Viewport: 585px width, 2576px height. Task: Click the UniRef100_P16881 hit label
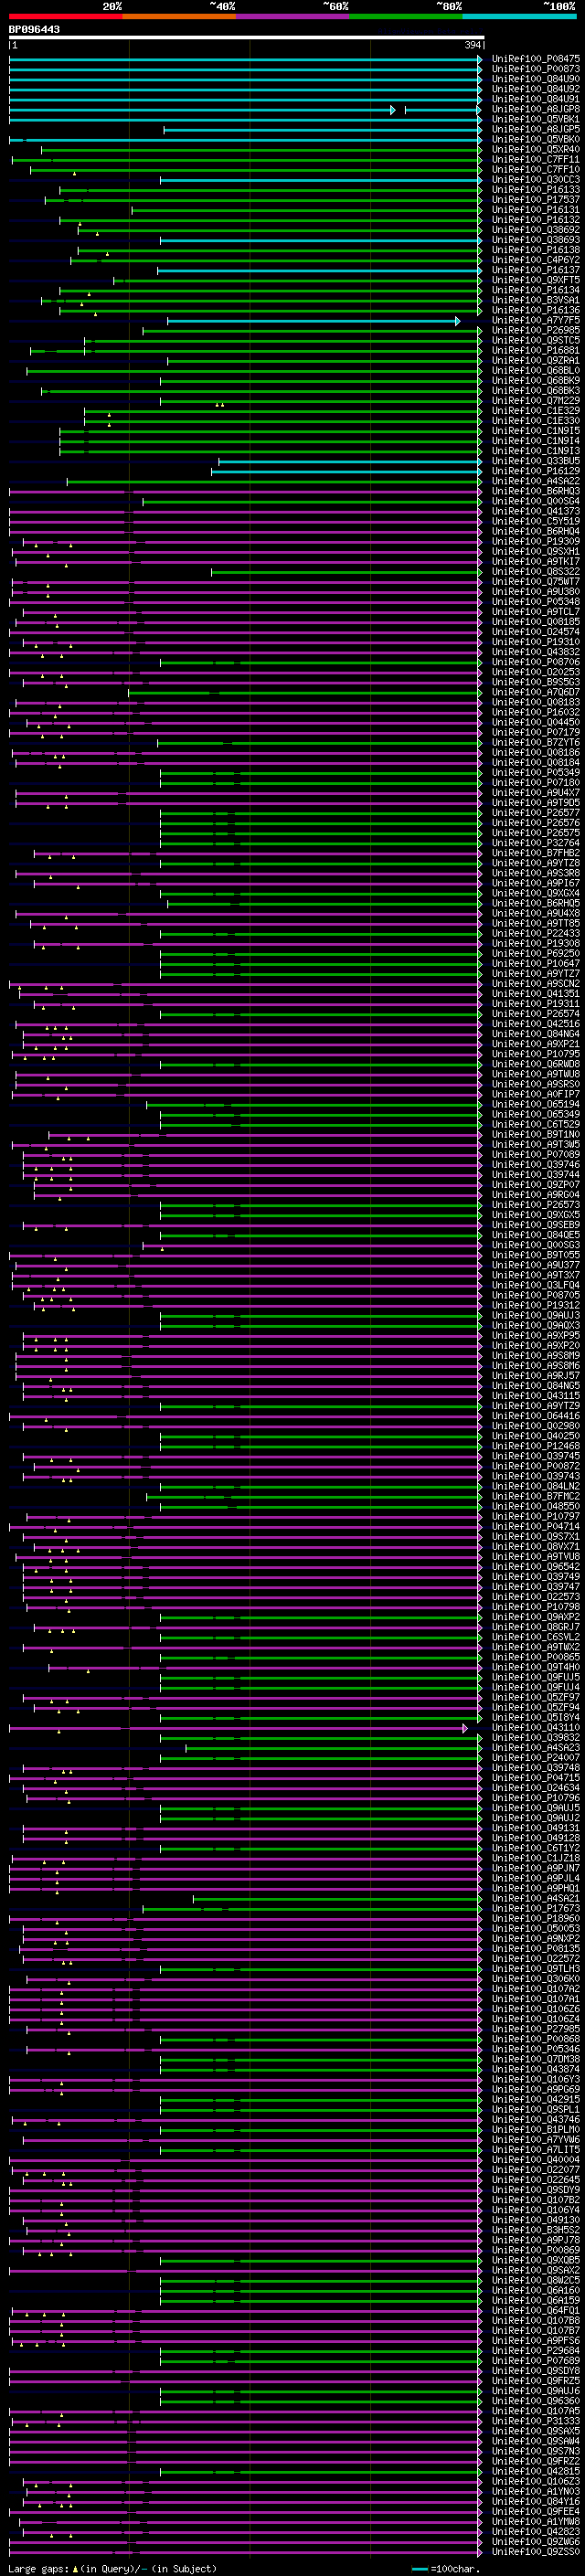pyautogui.click(x=535, y=351)
